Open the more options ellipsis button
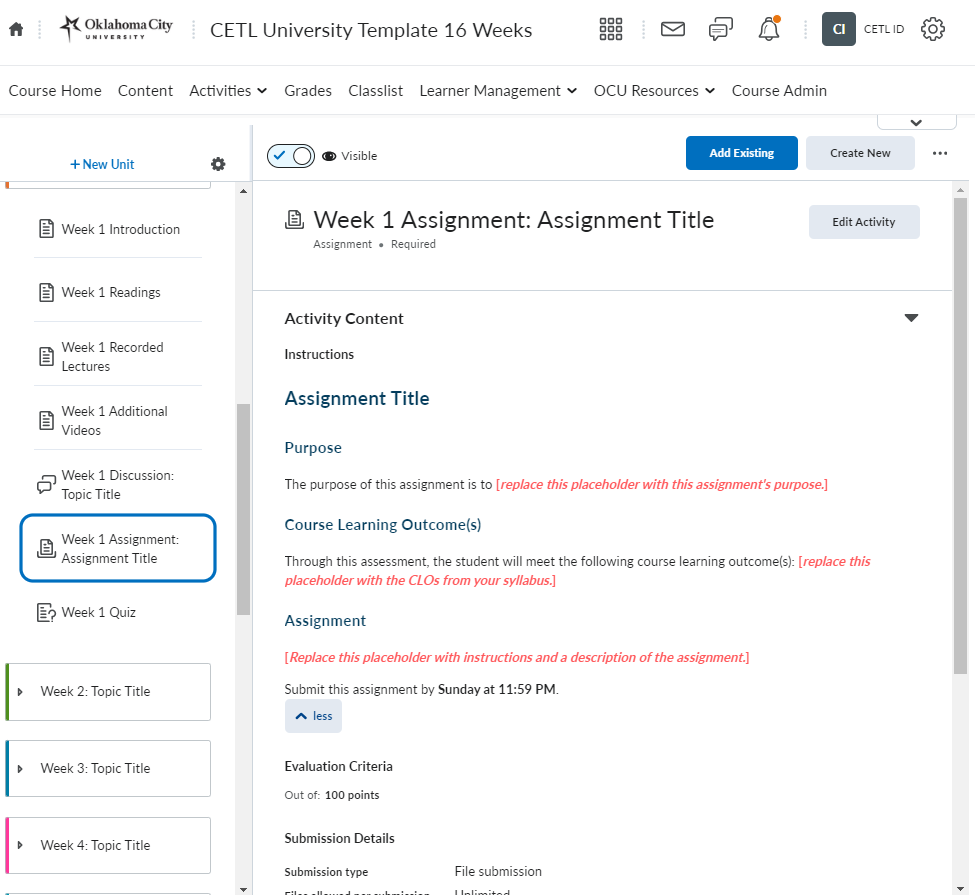This screenshot has width=975, height=895. (x=939, y=154)
